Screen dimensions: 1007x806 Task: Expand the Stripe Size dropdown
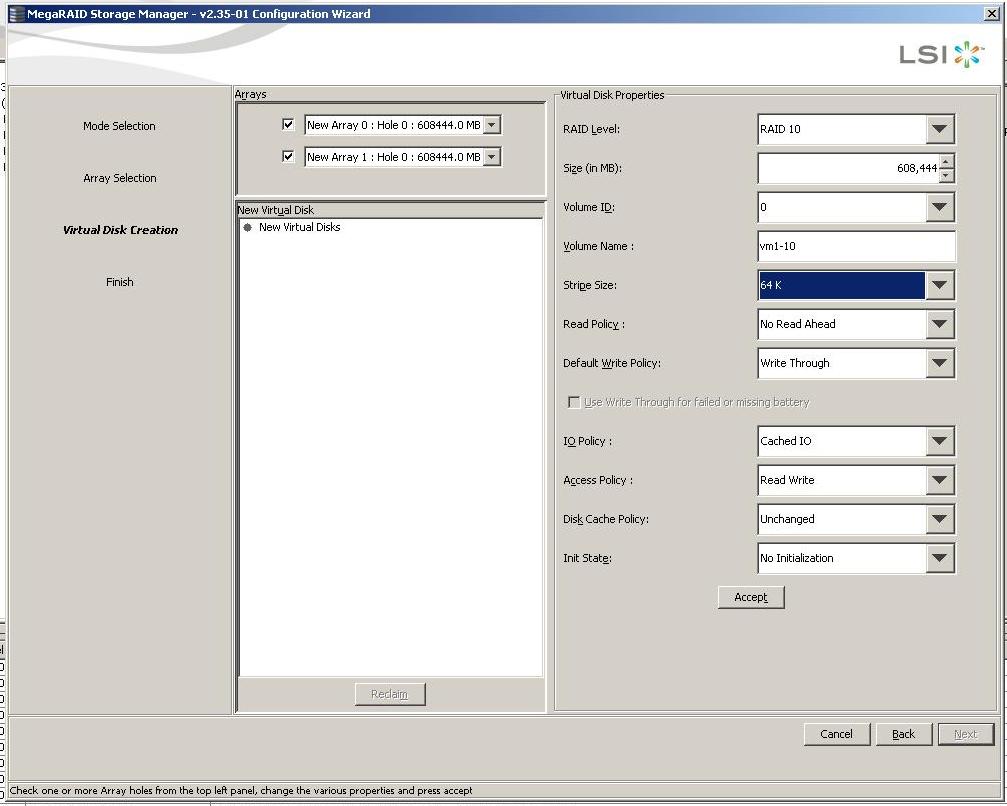[938, 285]
